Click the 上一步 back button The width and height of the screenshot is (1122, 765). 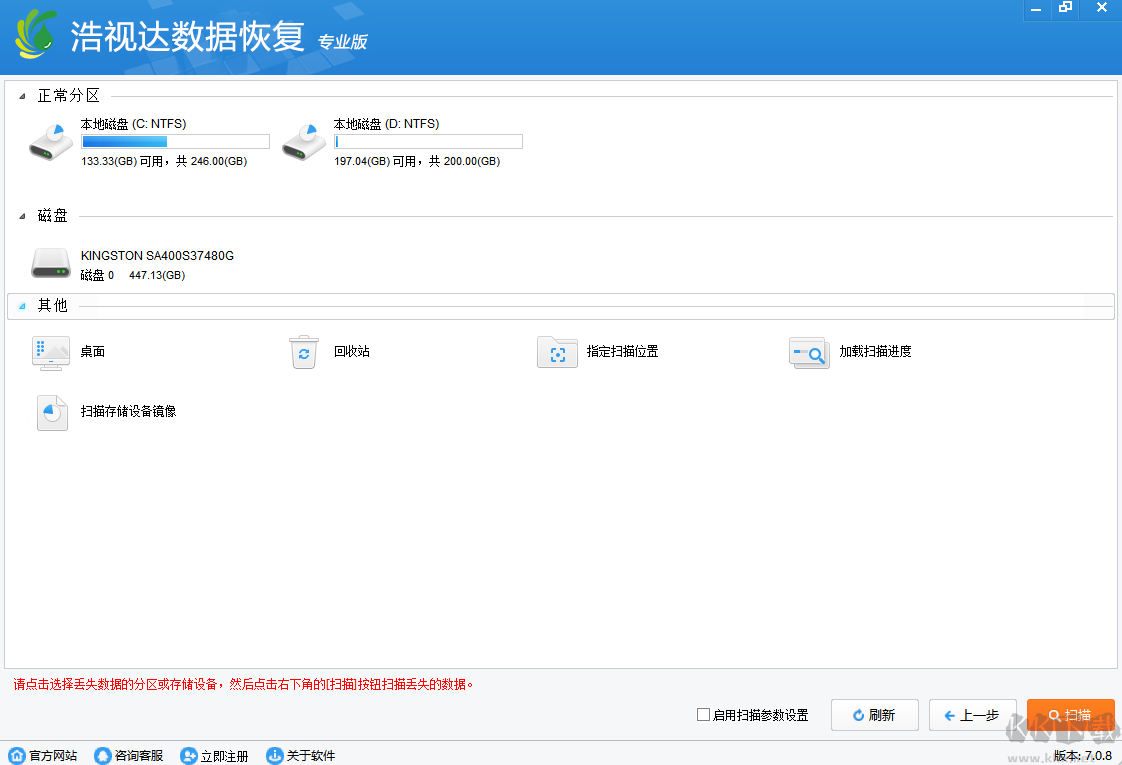[x=972, y=714]
